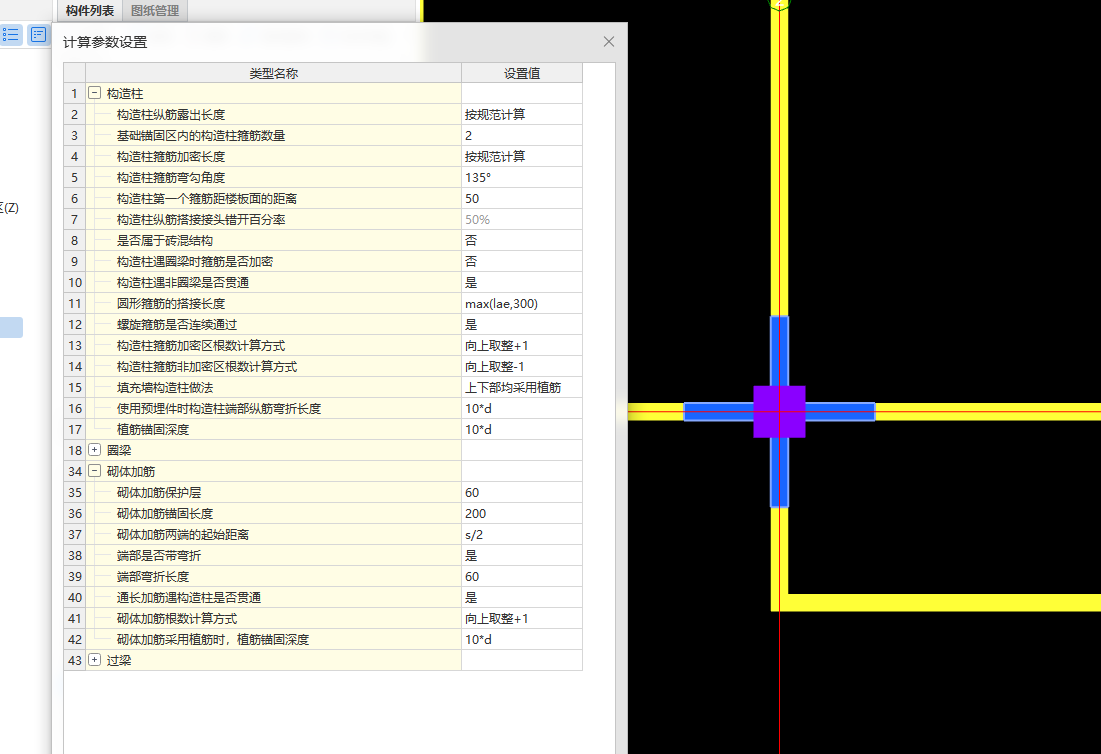Switch to the 图纸管理 tab

click(x=155, y=11)
